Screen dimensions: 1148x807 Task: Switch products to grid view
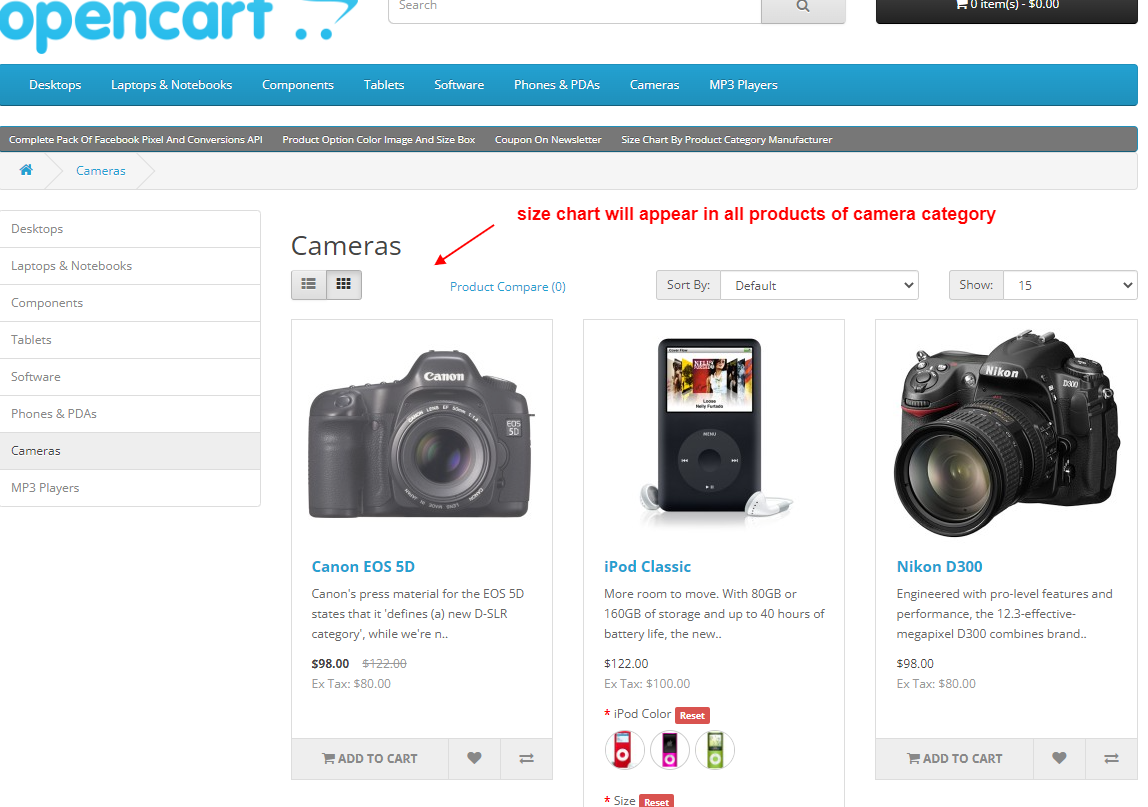click(x=344, y=284)
